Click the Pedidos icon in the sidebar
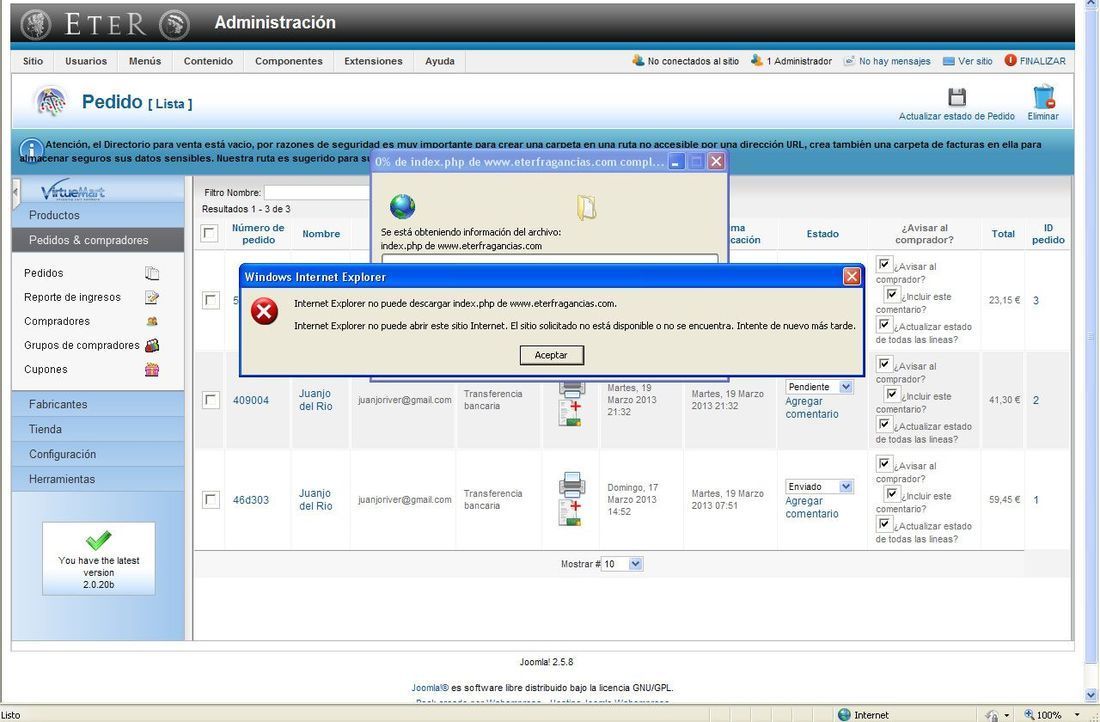 tap(152, 273)
